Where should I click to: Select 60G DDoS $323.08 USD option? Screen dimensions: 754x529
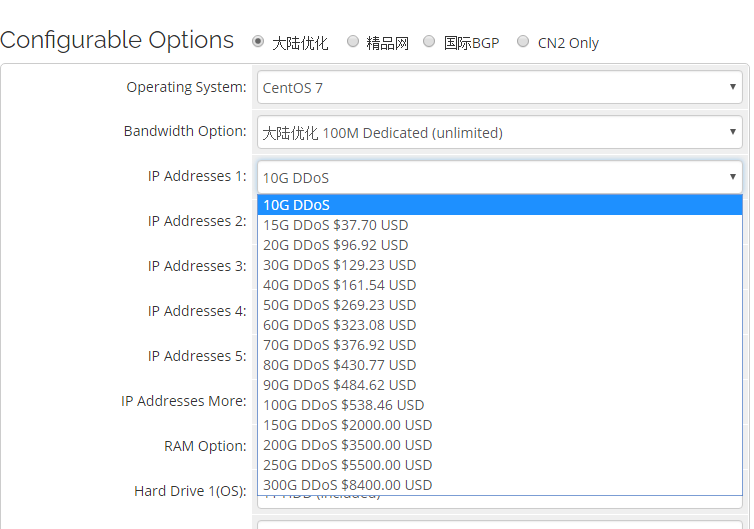(499, 325)
